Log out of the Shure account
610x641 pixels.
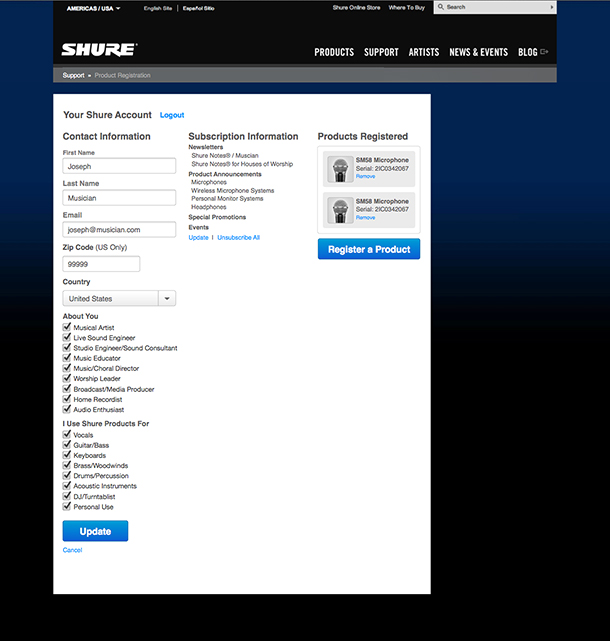[172, 115]
